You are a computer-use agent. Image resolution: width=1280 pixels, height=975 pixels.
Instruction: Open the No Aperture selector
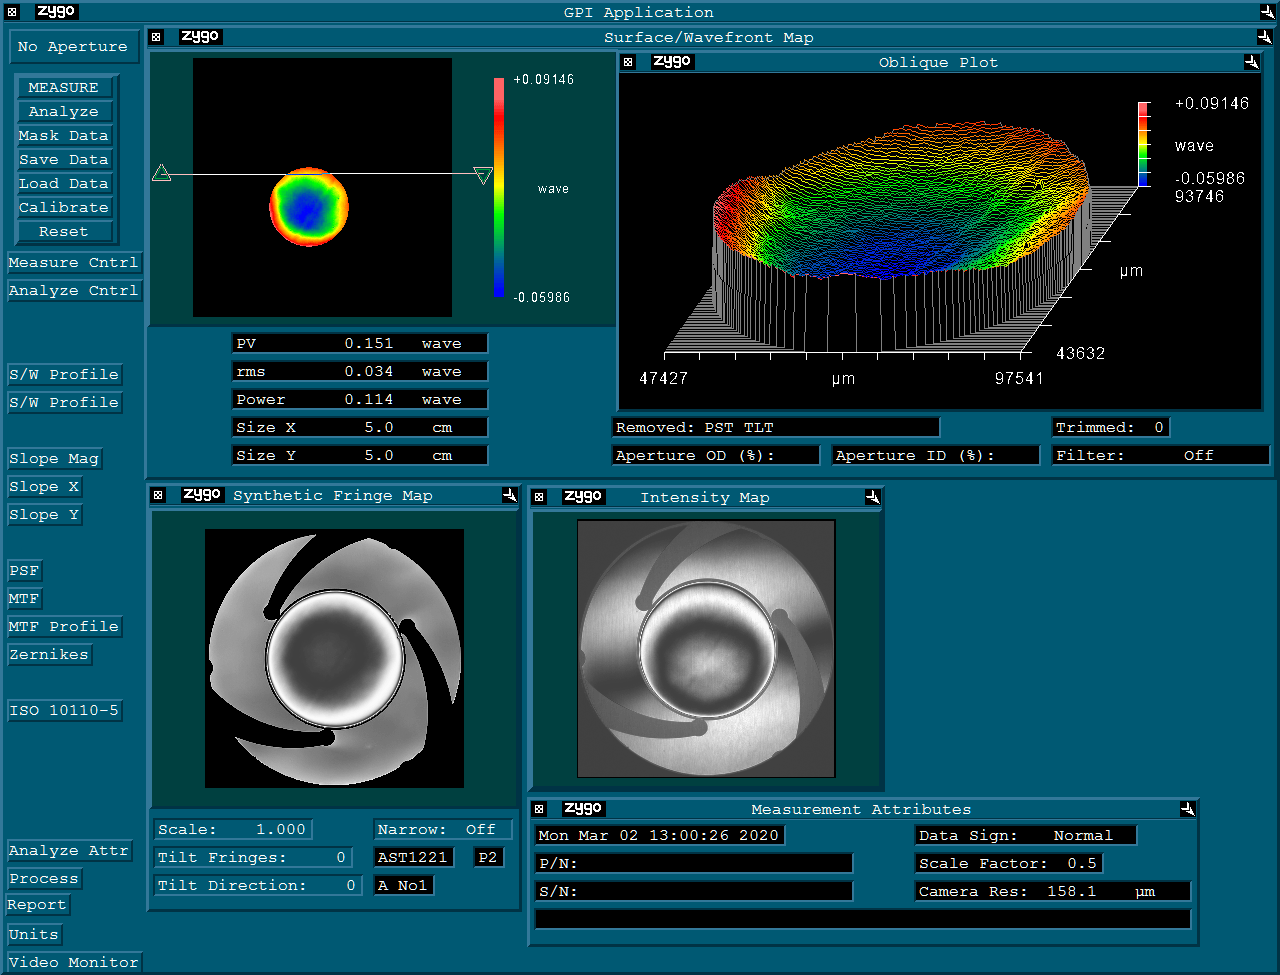[x=72, y=47]
